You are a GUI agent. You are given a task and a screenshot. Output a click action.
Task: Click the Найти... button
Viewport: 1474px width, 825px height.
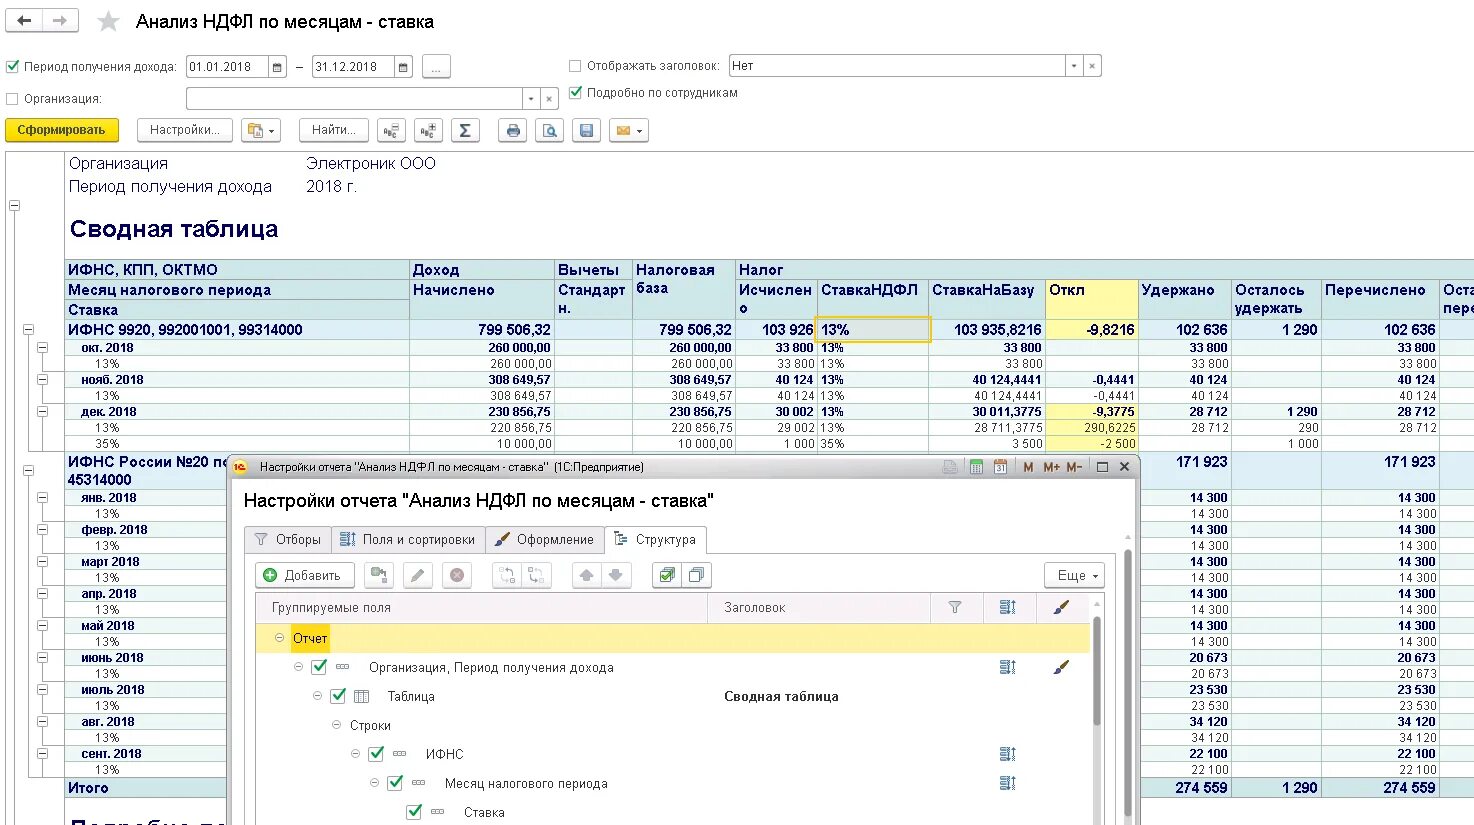[x=333, y=130]
